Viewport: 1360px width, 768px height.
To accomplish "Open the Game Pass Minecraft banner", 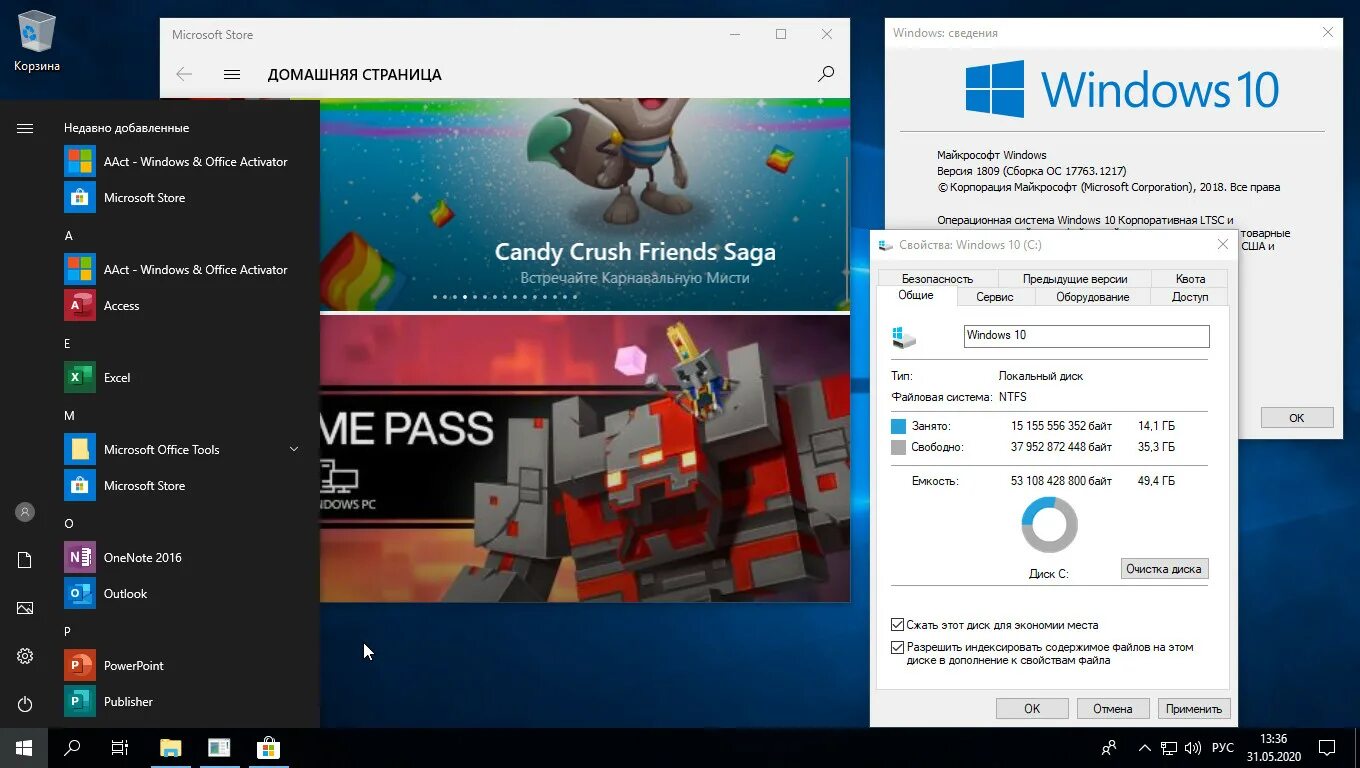I will pyautogui.click(x=585, y=458).
